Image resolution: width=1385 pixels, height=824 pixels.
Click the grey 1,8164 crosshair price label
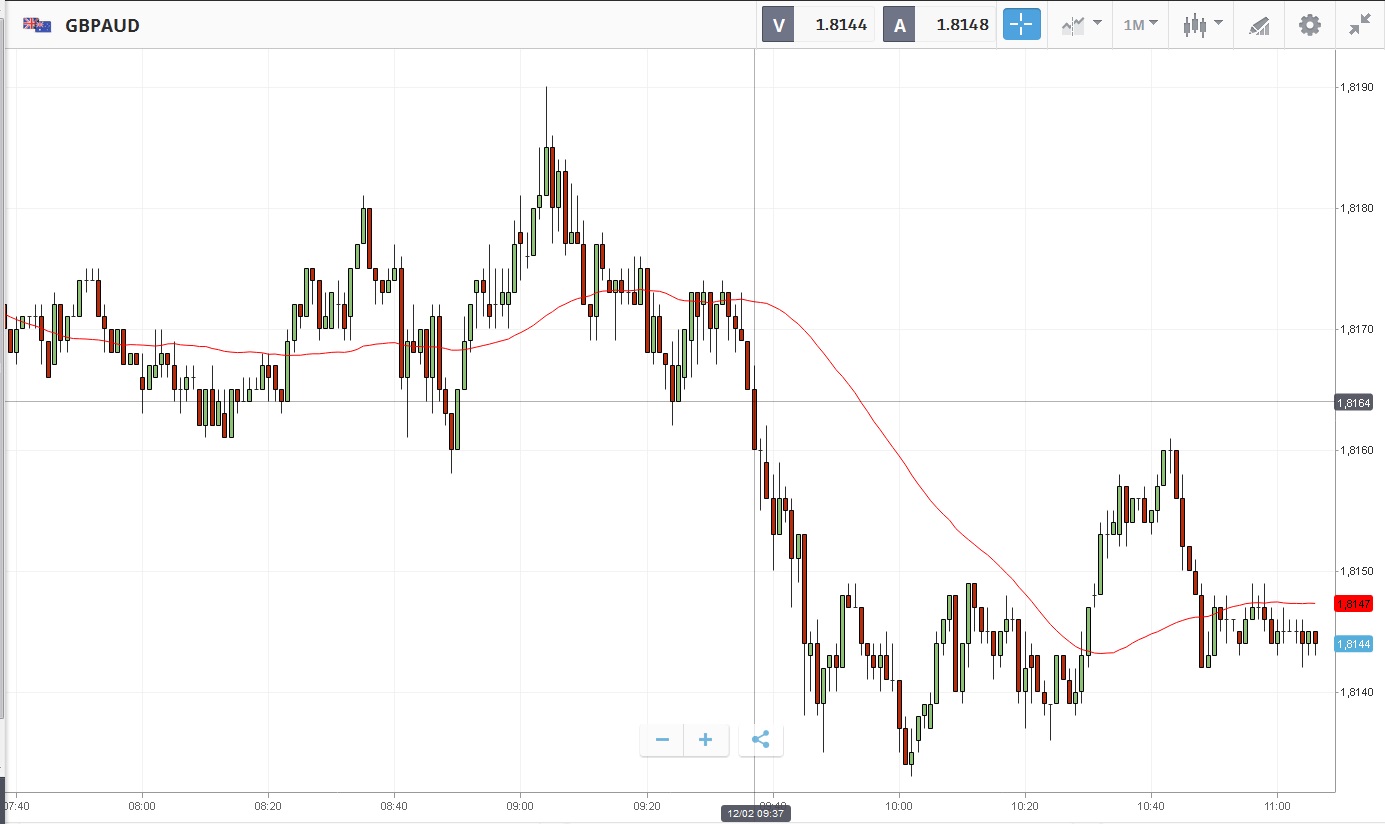[1358, 403]
